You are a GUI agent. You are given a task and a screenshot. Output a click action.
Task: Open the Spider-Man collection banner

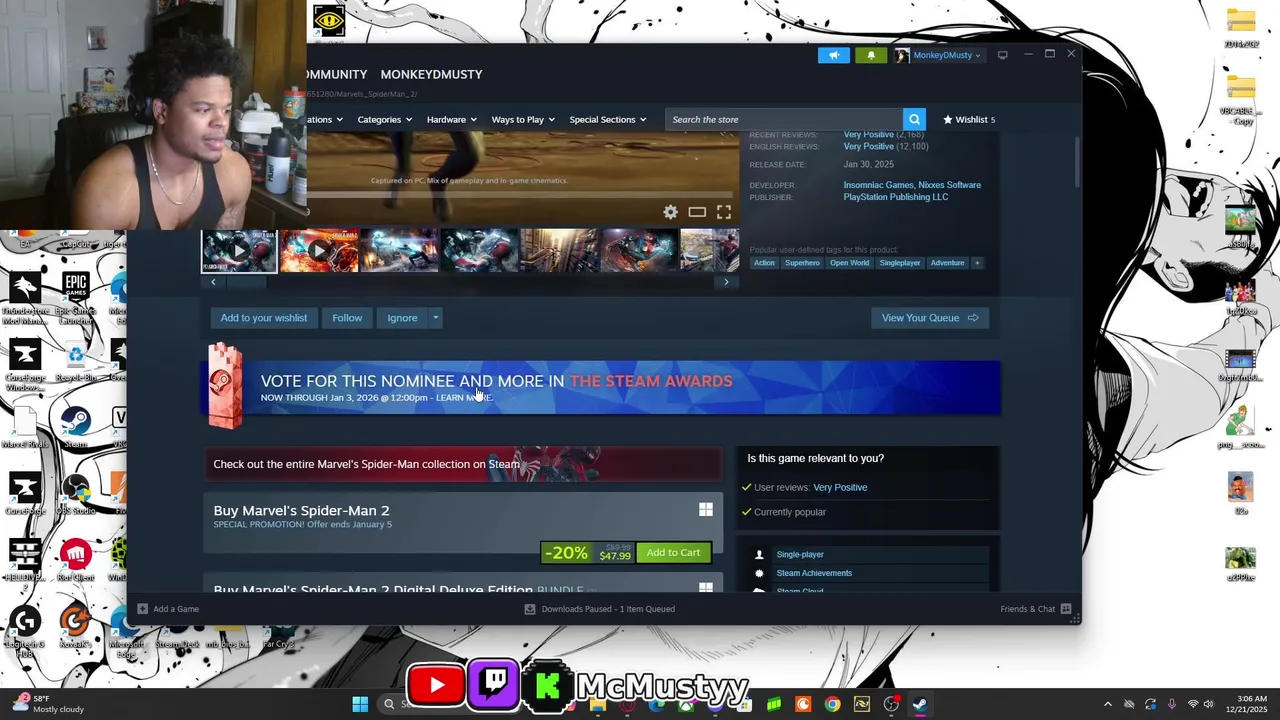tap(462, 464)
